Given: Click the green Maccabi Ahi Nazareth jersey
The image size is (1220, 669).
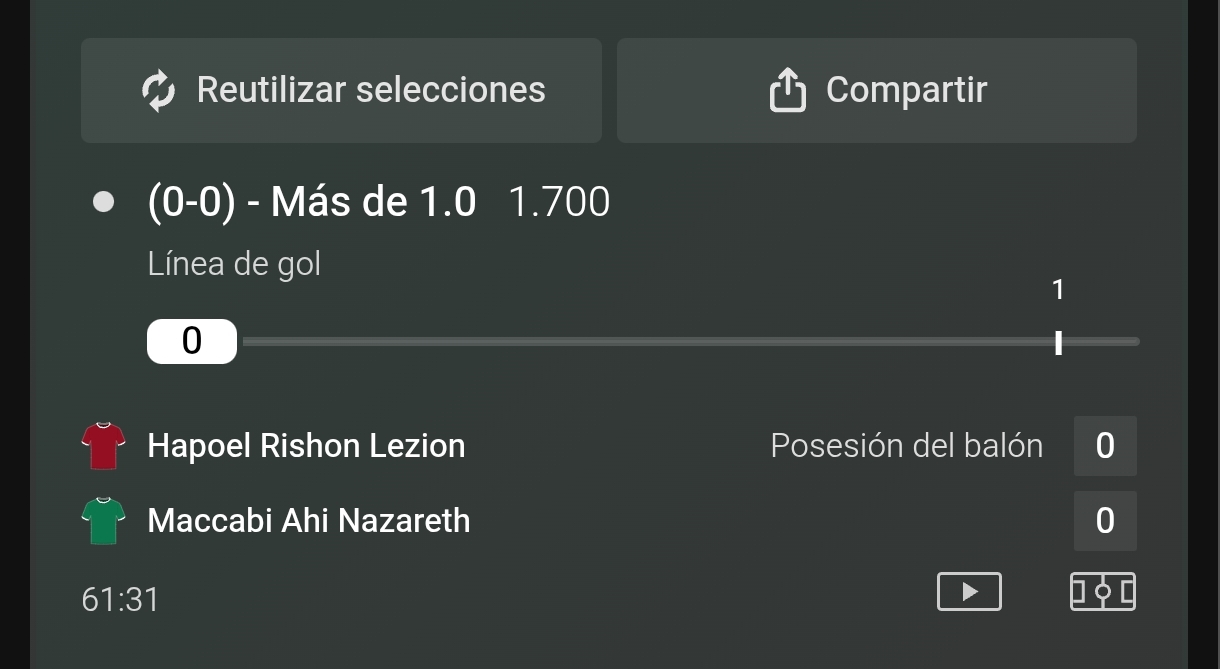Looking at the screenshot, I should [103, 521].
